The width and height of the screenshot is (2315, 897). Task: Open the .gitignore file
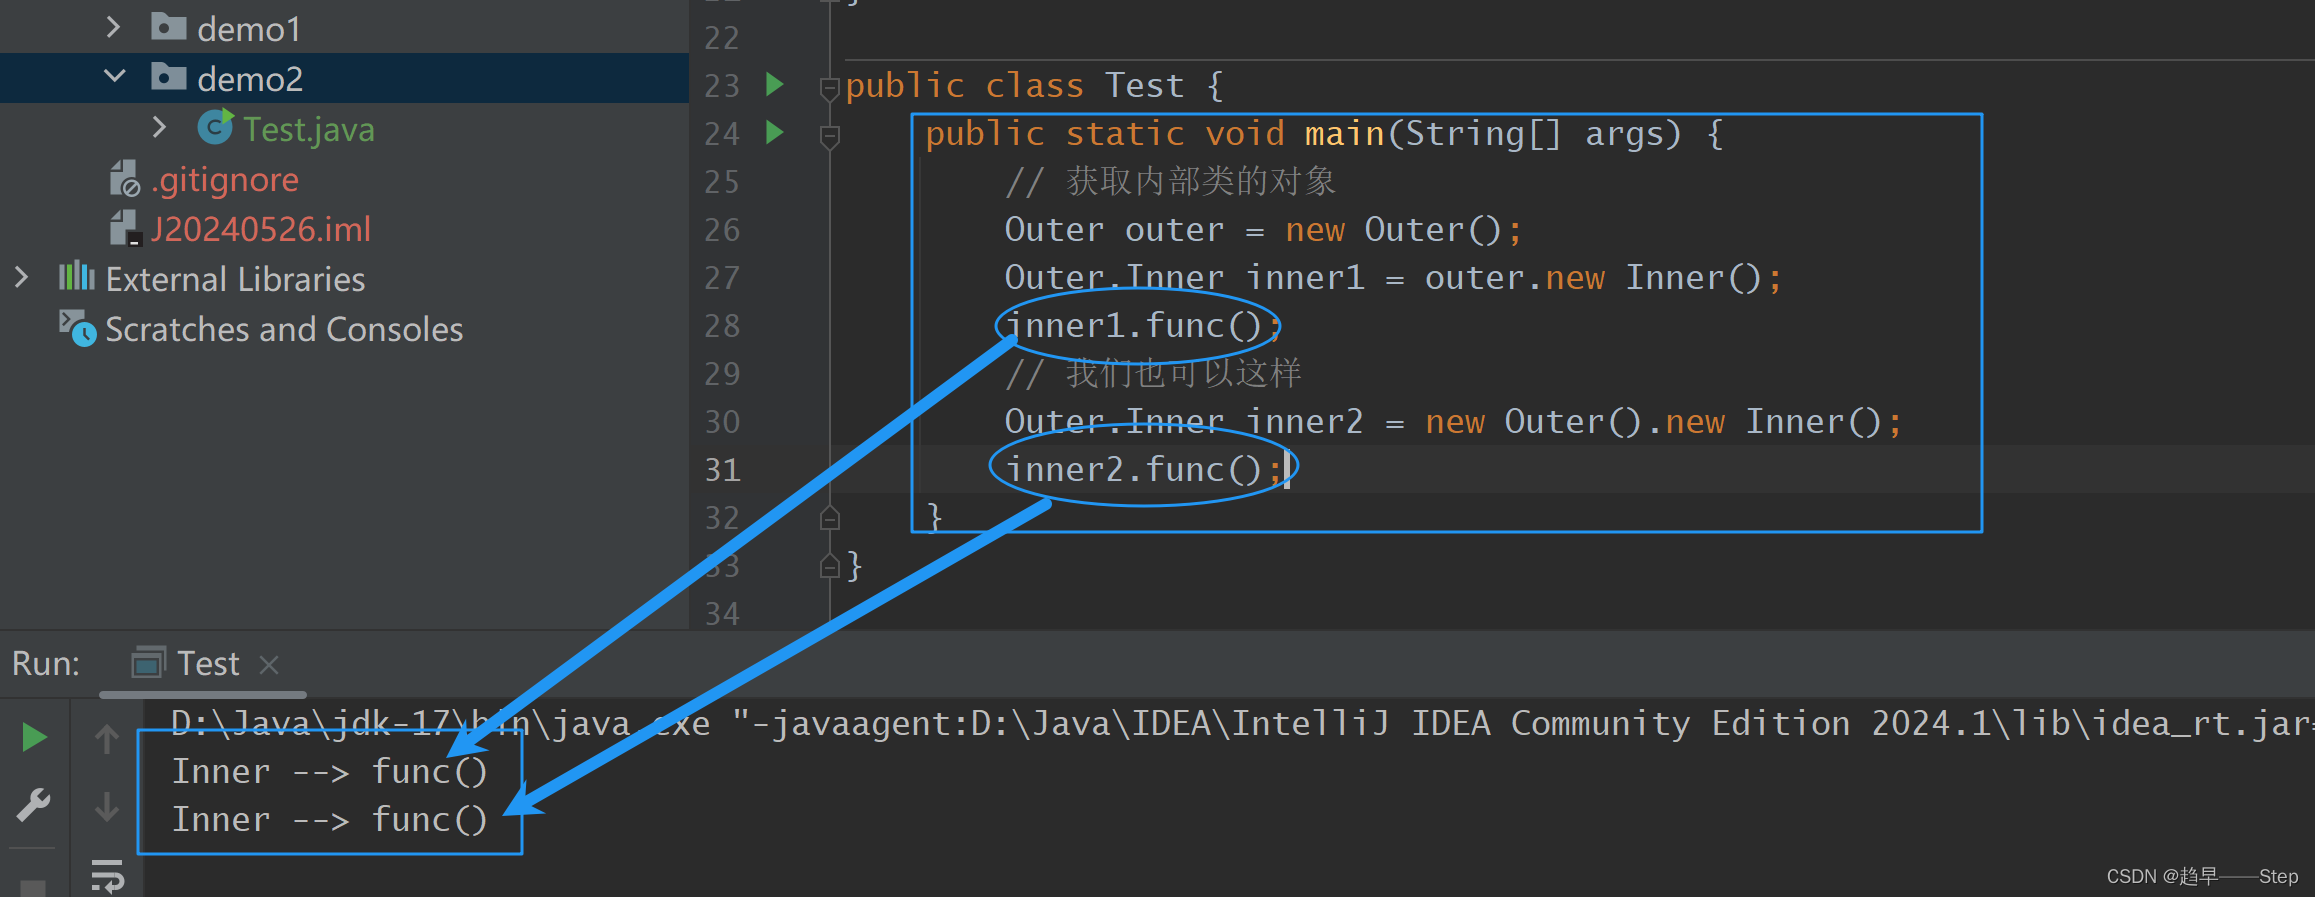pos(225,179)
